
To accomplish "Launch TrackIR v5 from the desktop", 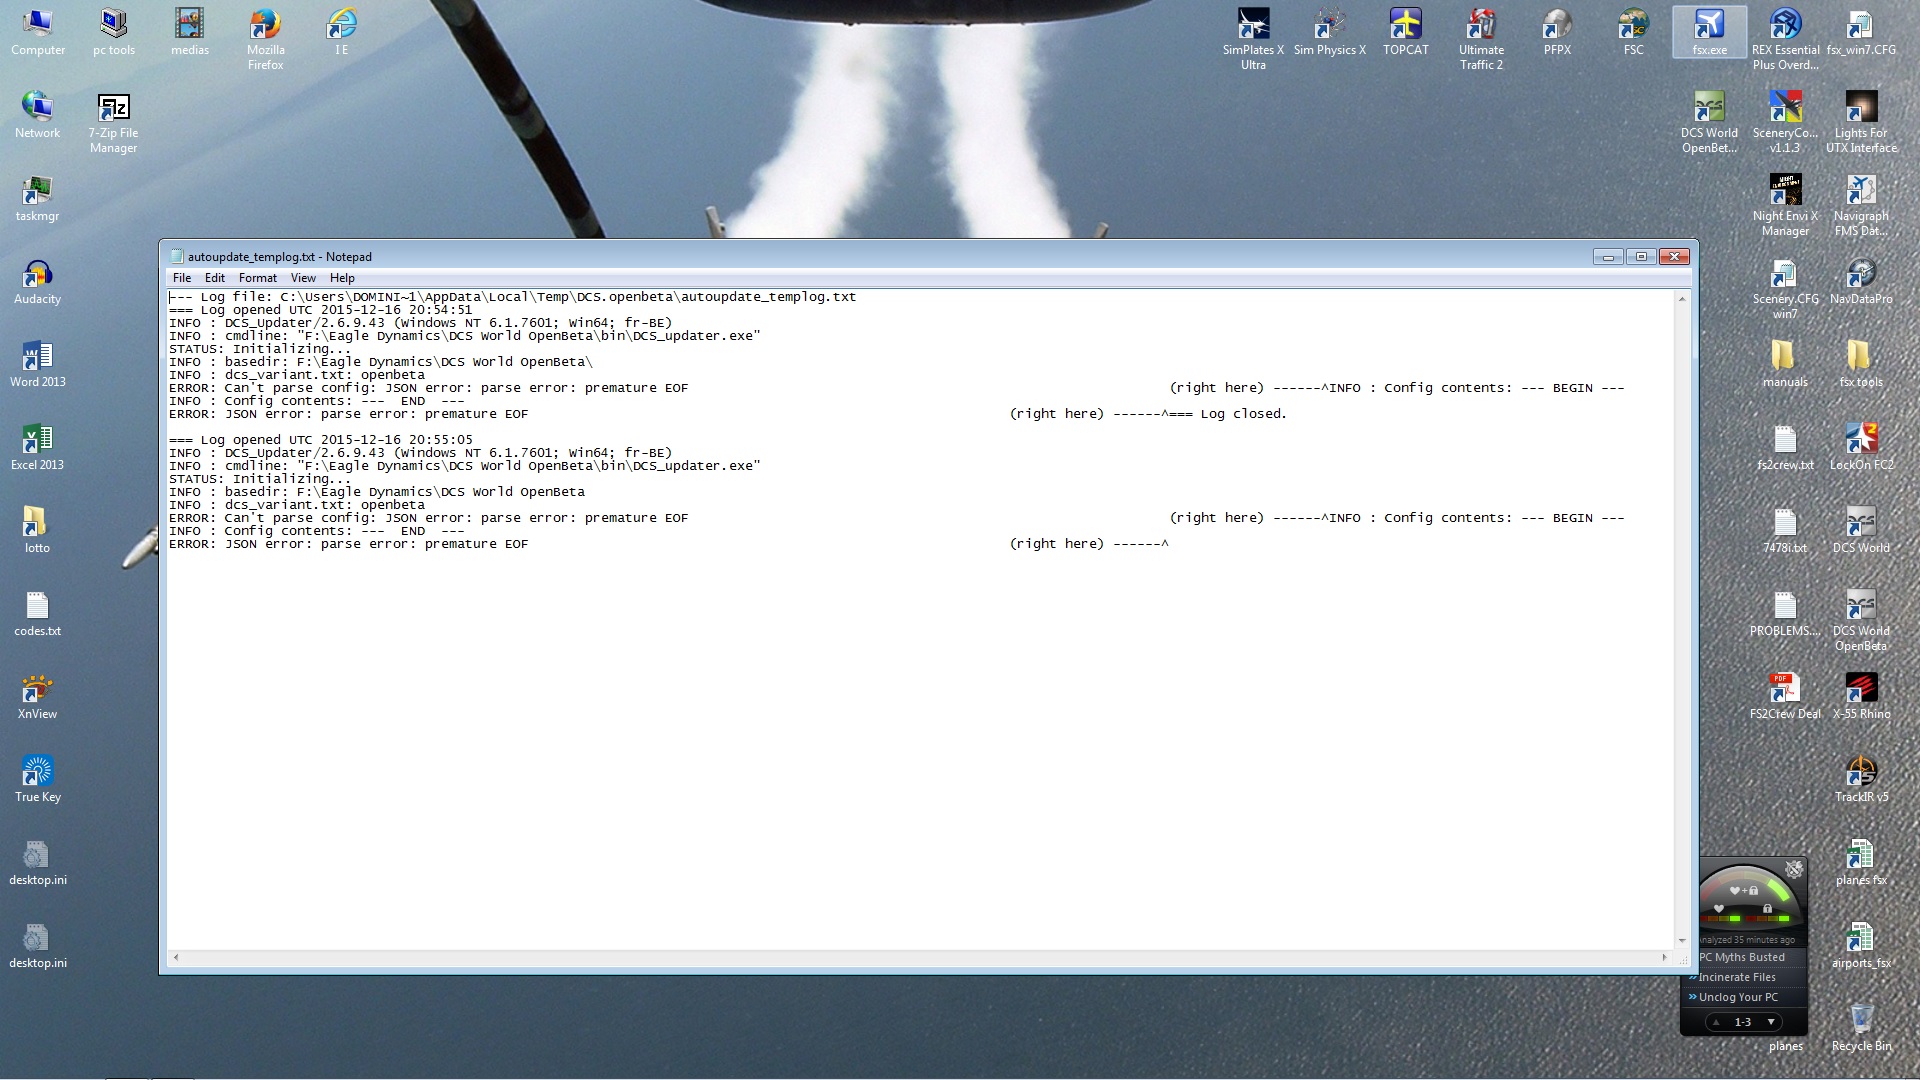I will pyautogui.click(x=1861, y=779).
